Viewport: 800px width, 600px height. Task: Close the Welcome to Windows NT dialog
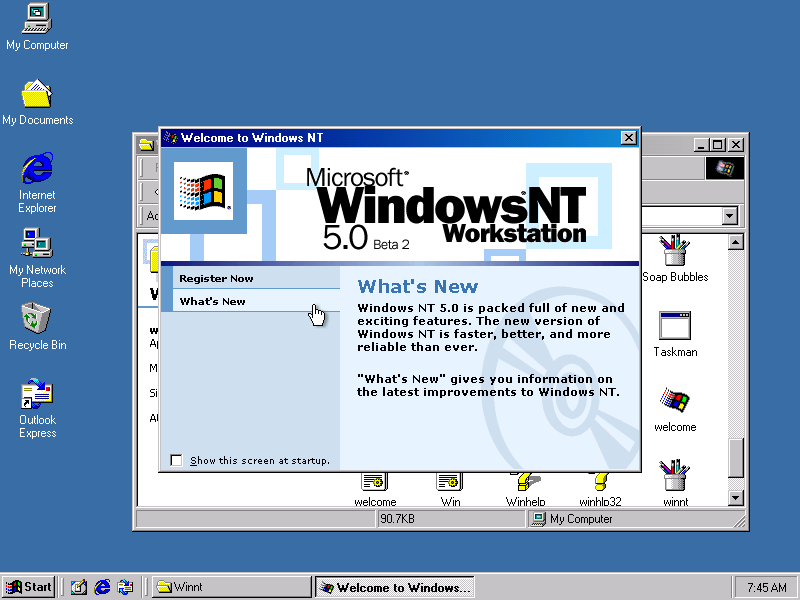(628, 138)
